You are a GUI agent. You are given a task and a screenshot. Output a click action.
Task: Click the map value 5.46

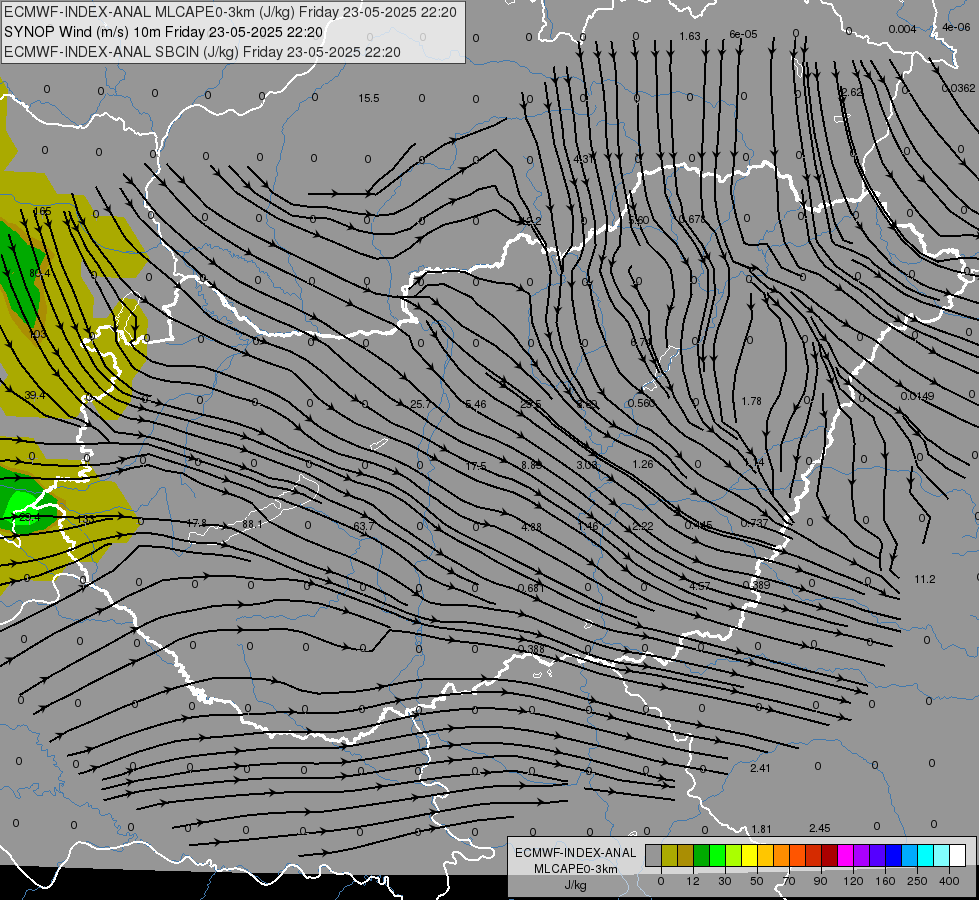[476, 405]
